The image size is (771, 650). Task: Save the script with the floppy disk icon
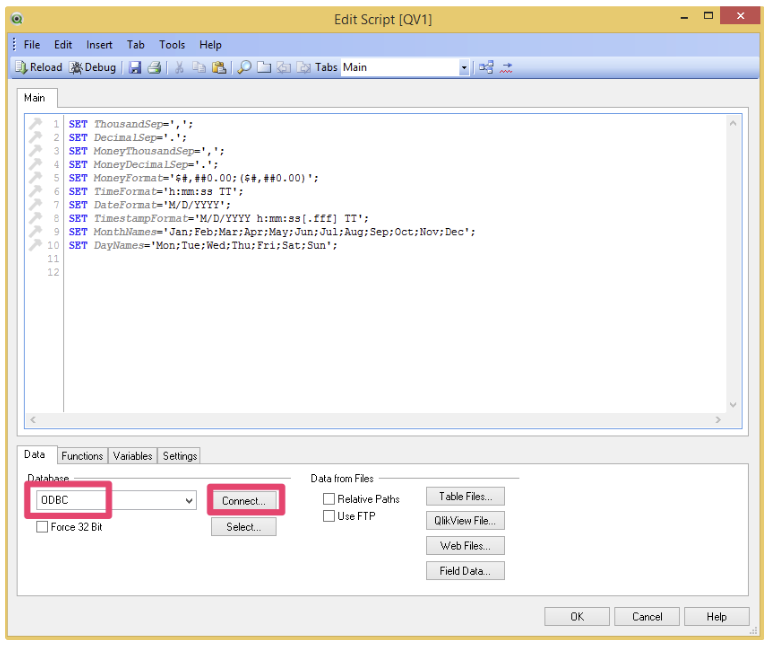135,68
